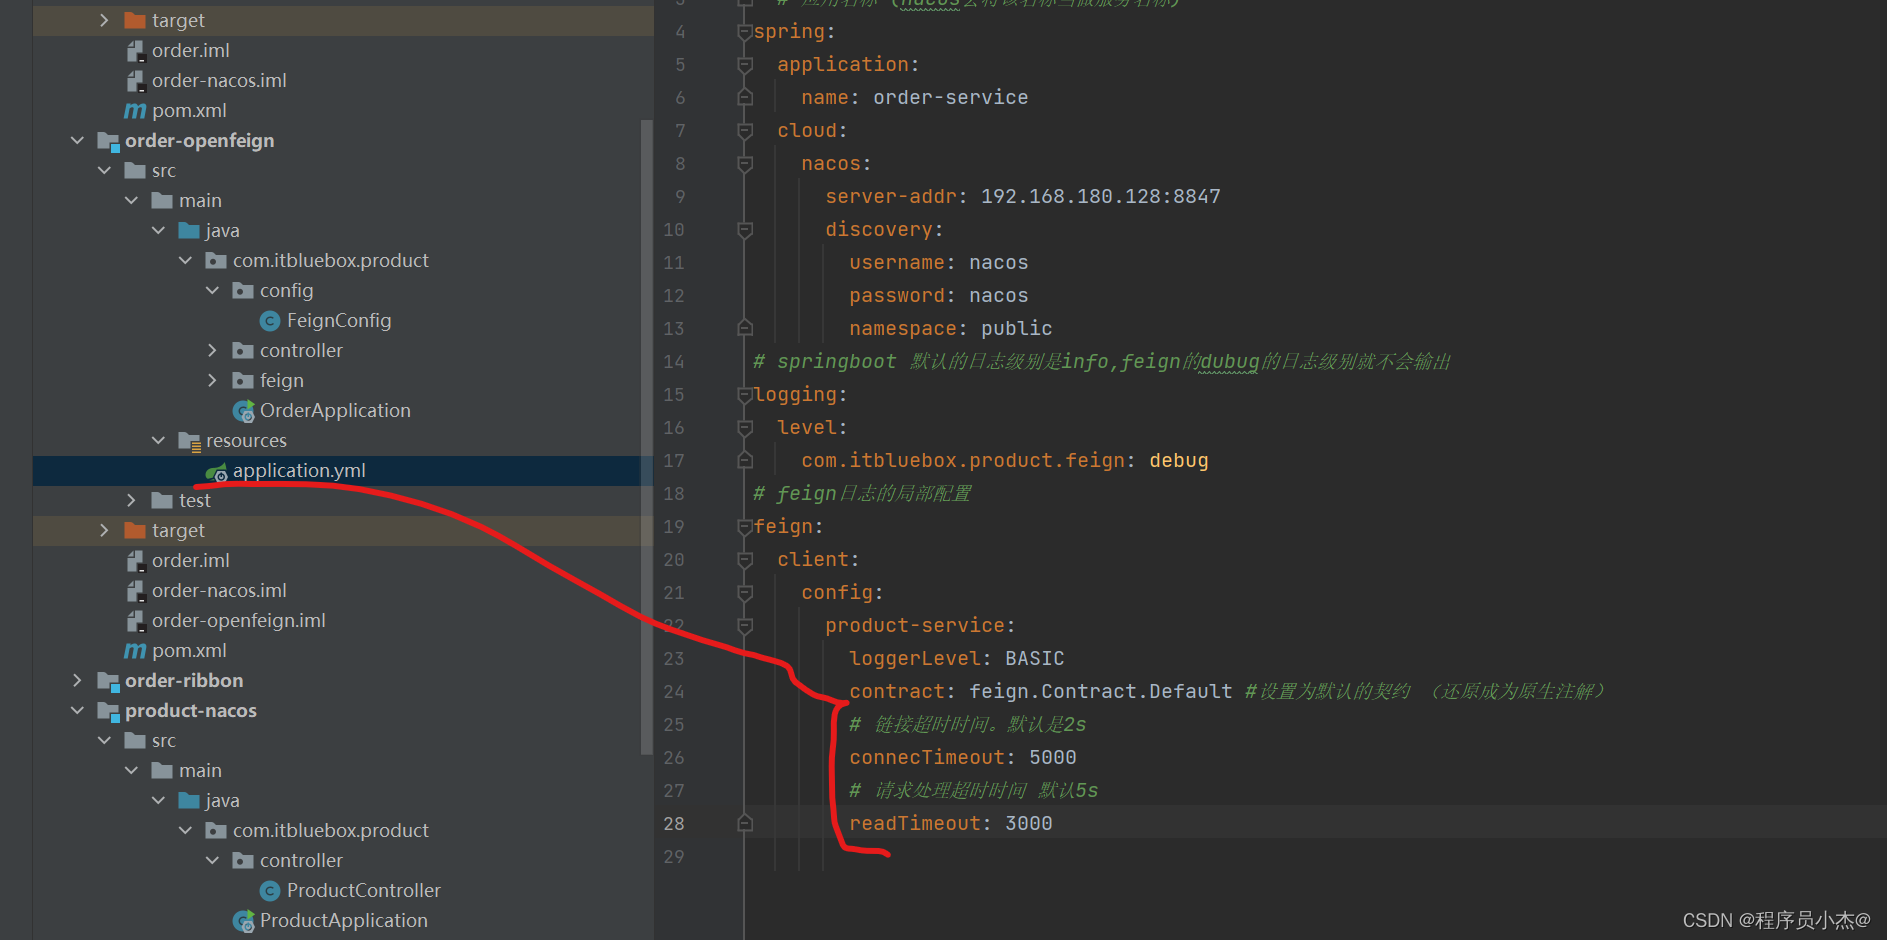1887x940 pixels.
Task: Fold the nacos: block at line 8
Action: (745, 164)
